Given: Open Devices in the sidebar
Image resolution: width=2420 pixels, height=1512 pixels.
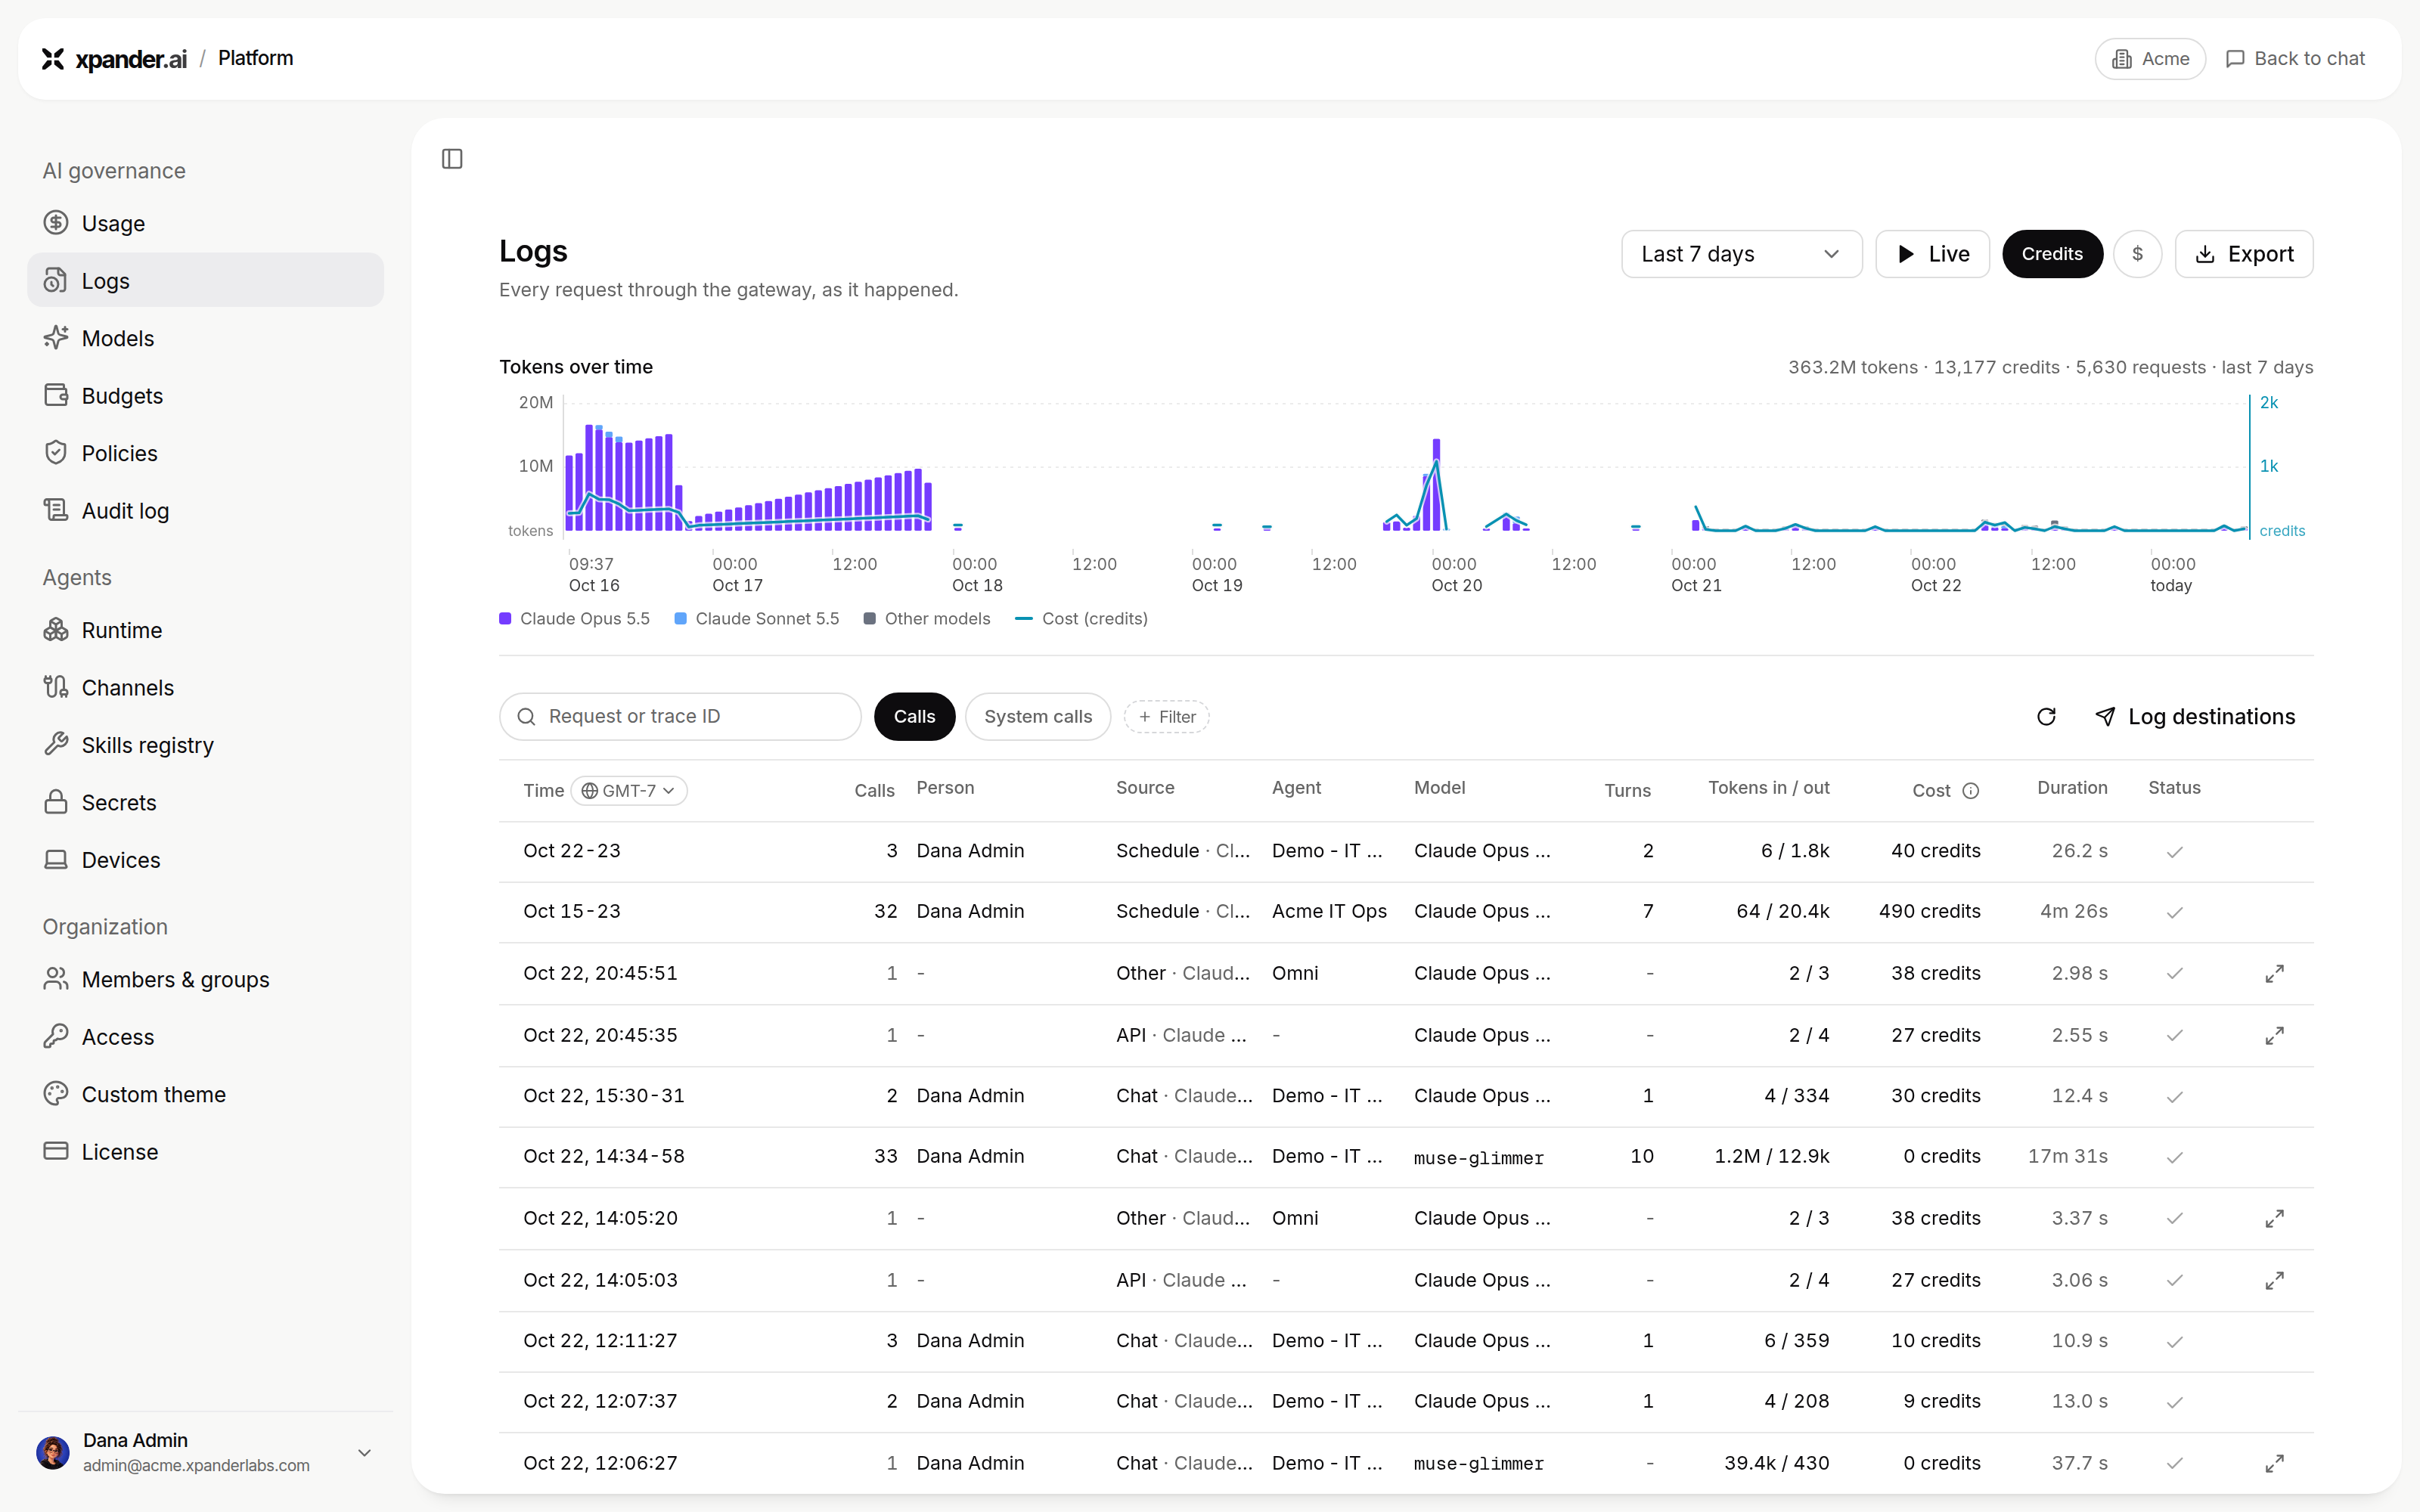Looking at the screenshot, I should tap(205, 860).
